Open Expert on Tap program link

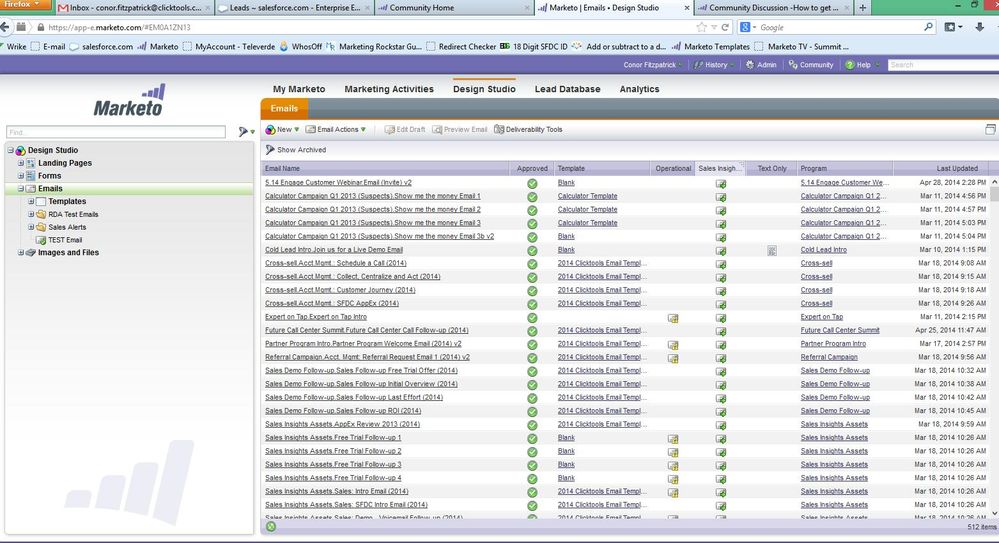pyautogui.click(x=822, y=317)
